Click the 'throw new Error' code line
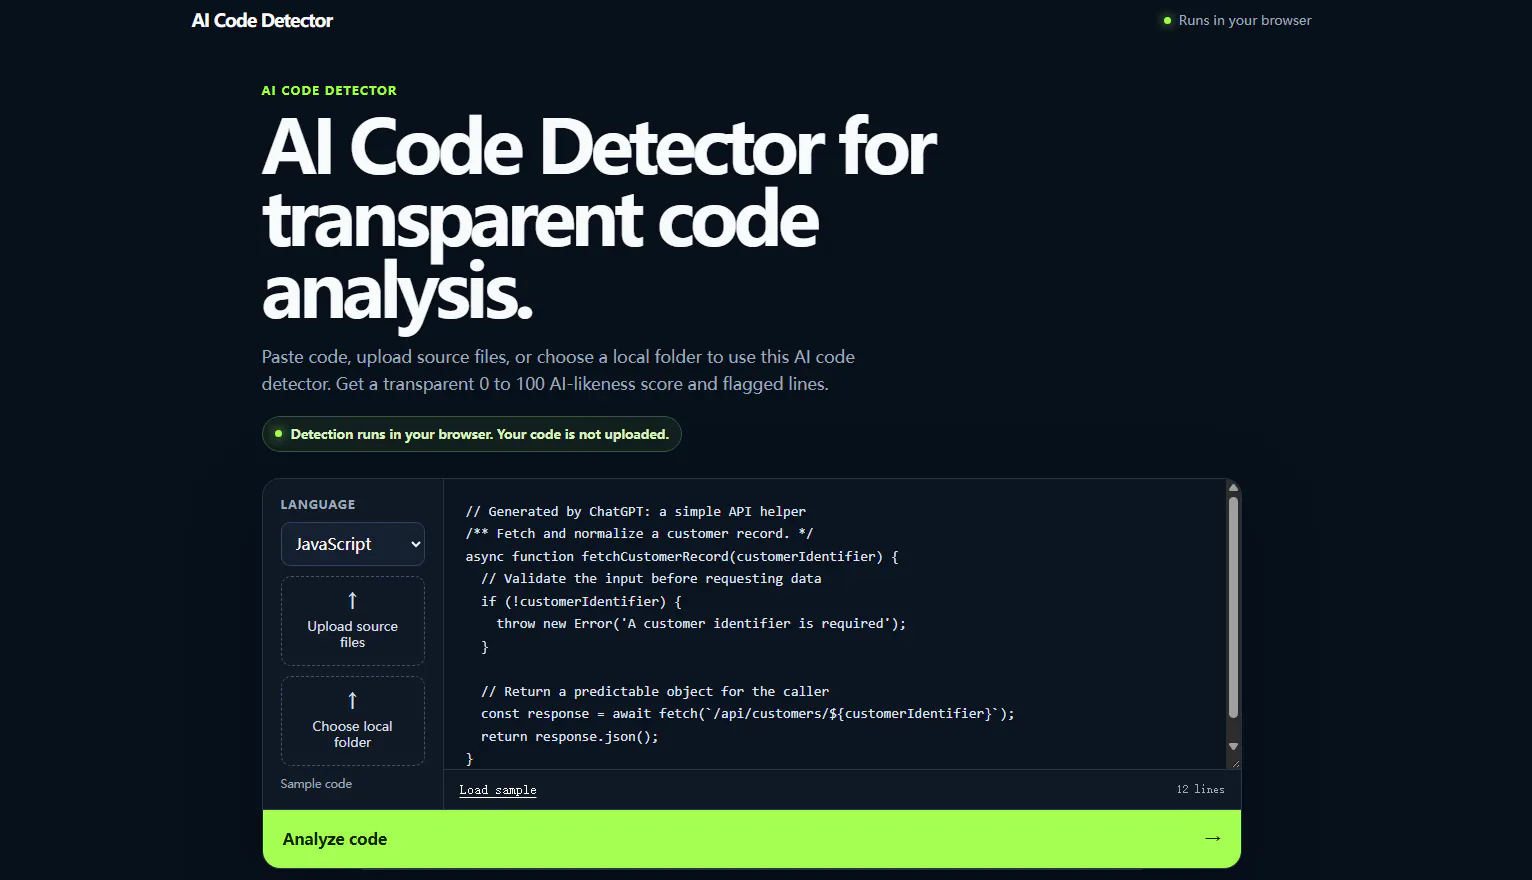 [x=701, y=624]
